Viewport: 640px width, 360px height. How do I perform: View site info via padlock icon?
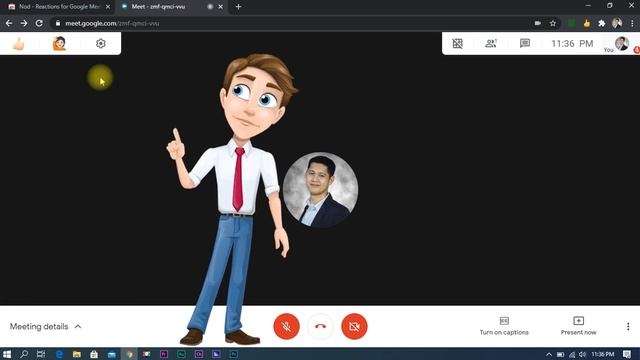click(58, 23)
